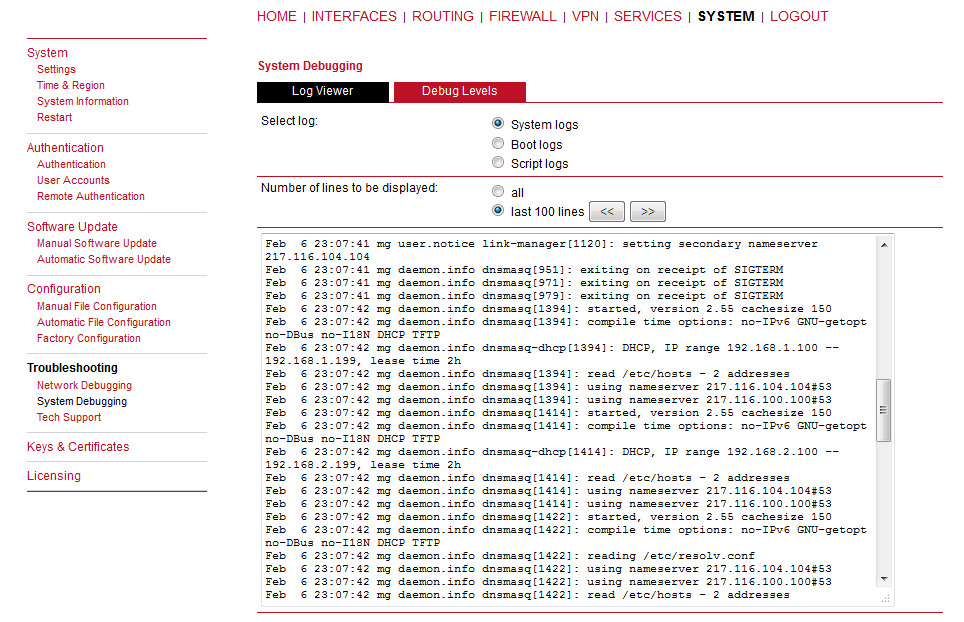Click the << previous lines button
This screenshot has width=964, height=622.
(x=607, y=211)
